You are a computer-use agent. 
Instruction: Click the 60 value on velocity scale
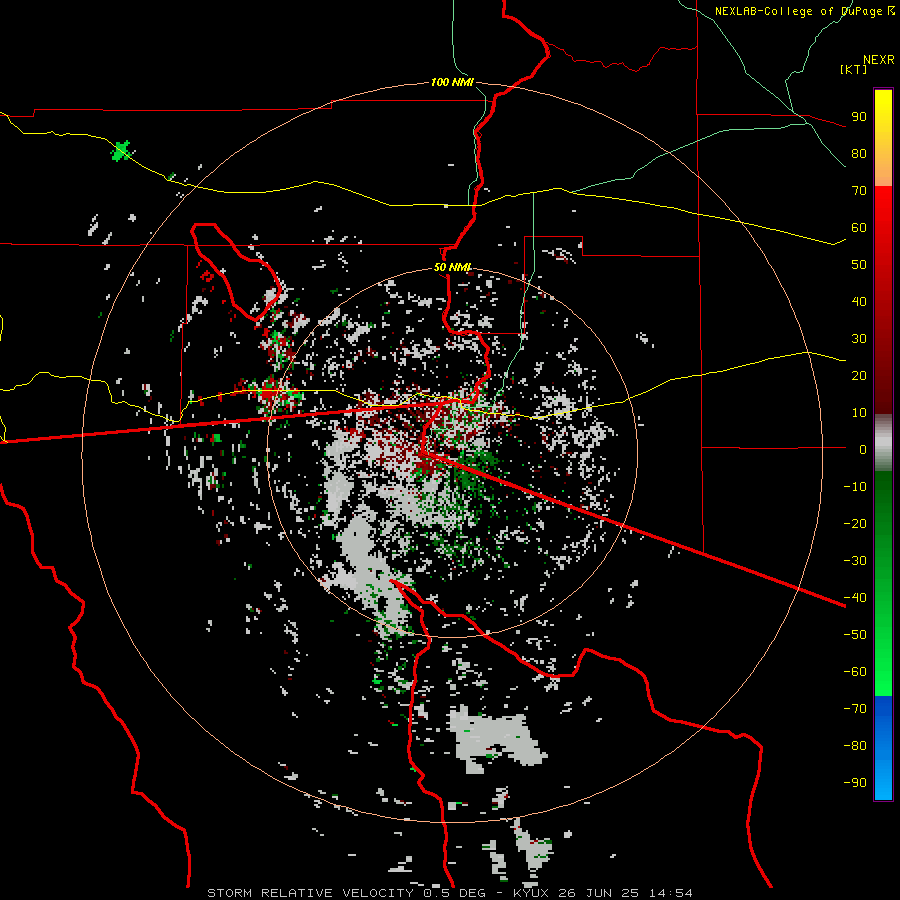click(x=859, y=227)
